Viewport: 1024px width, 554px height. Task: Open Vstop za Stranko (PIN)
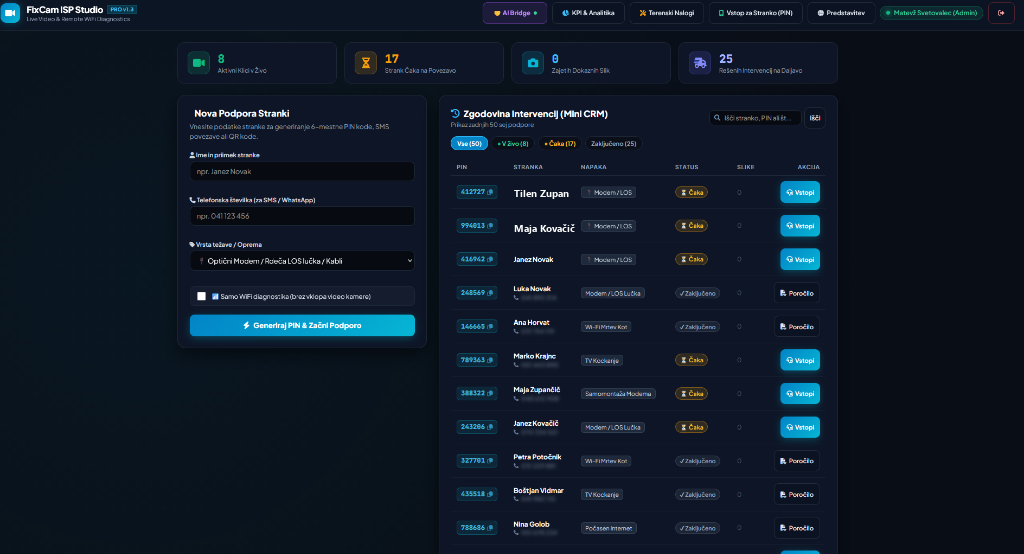(x=756, y=13)
